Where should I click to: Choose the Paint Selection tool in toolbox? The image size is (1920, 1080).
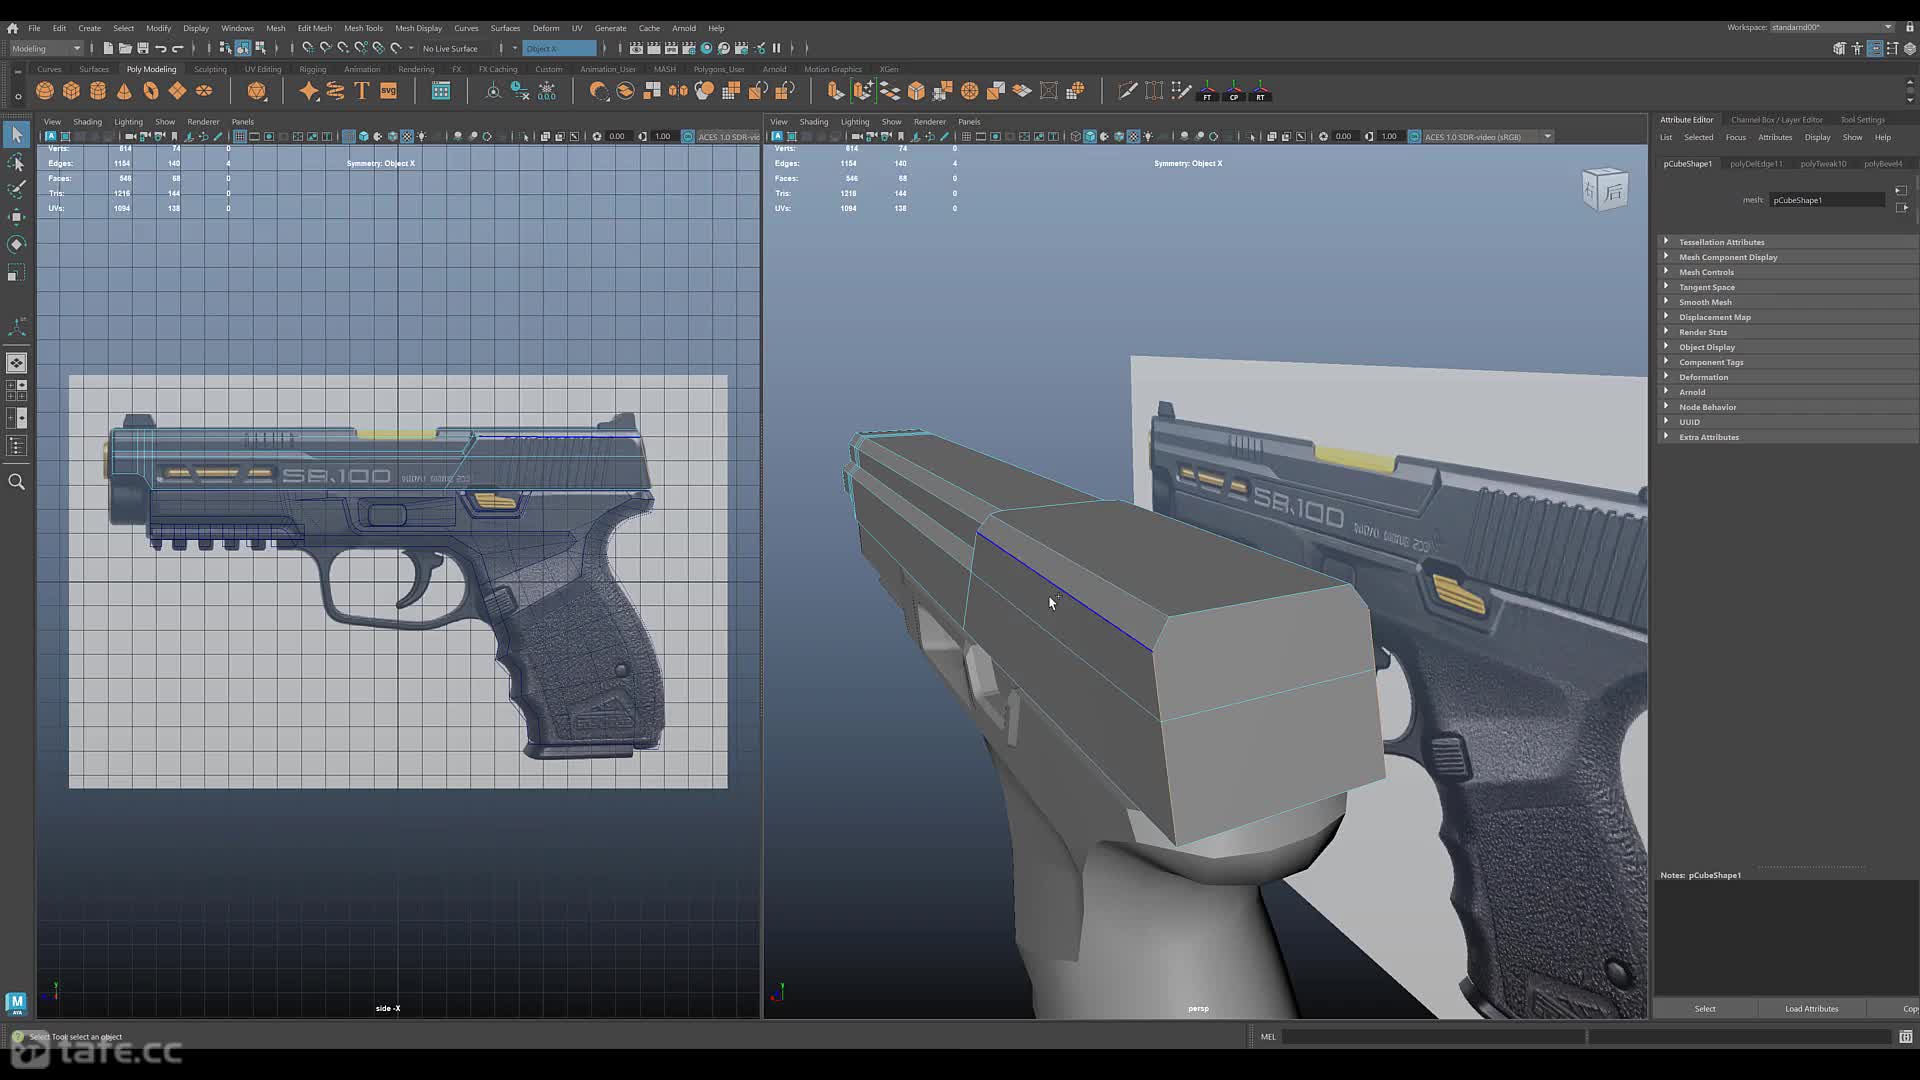click(16, 189)
